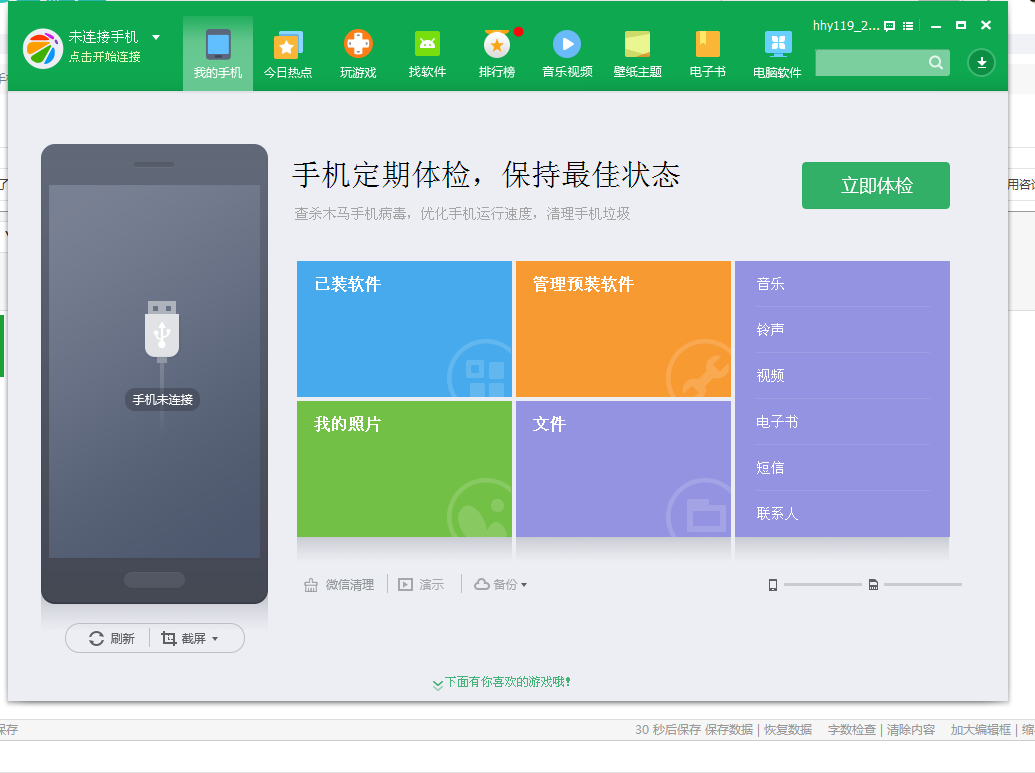Switch to the 今日热点 tab
1035x773 pixels.
288,53
